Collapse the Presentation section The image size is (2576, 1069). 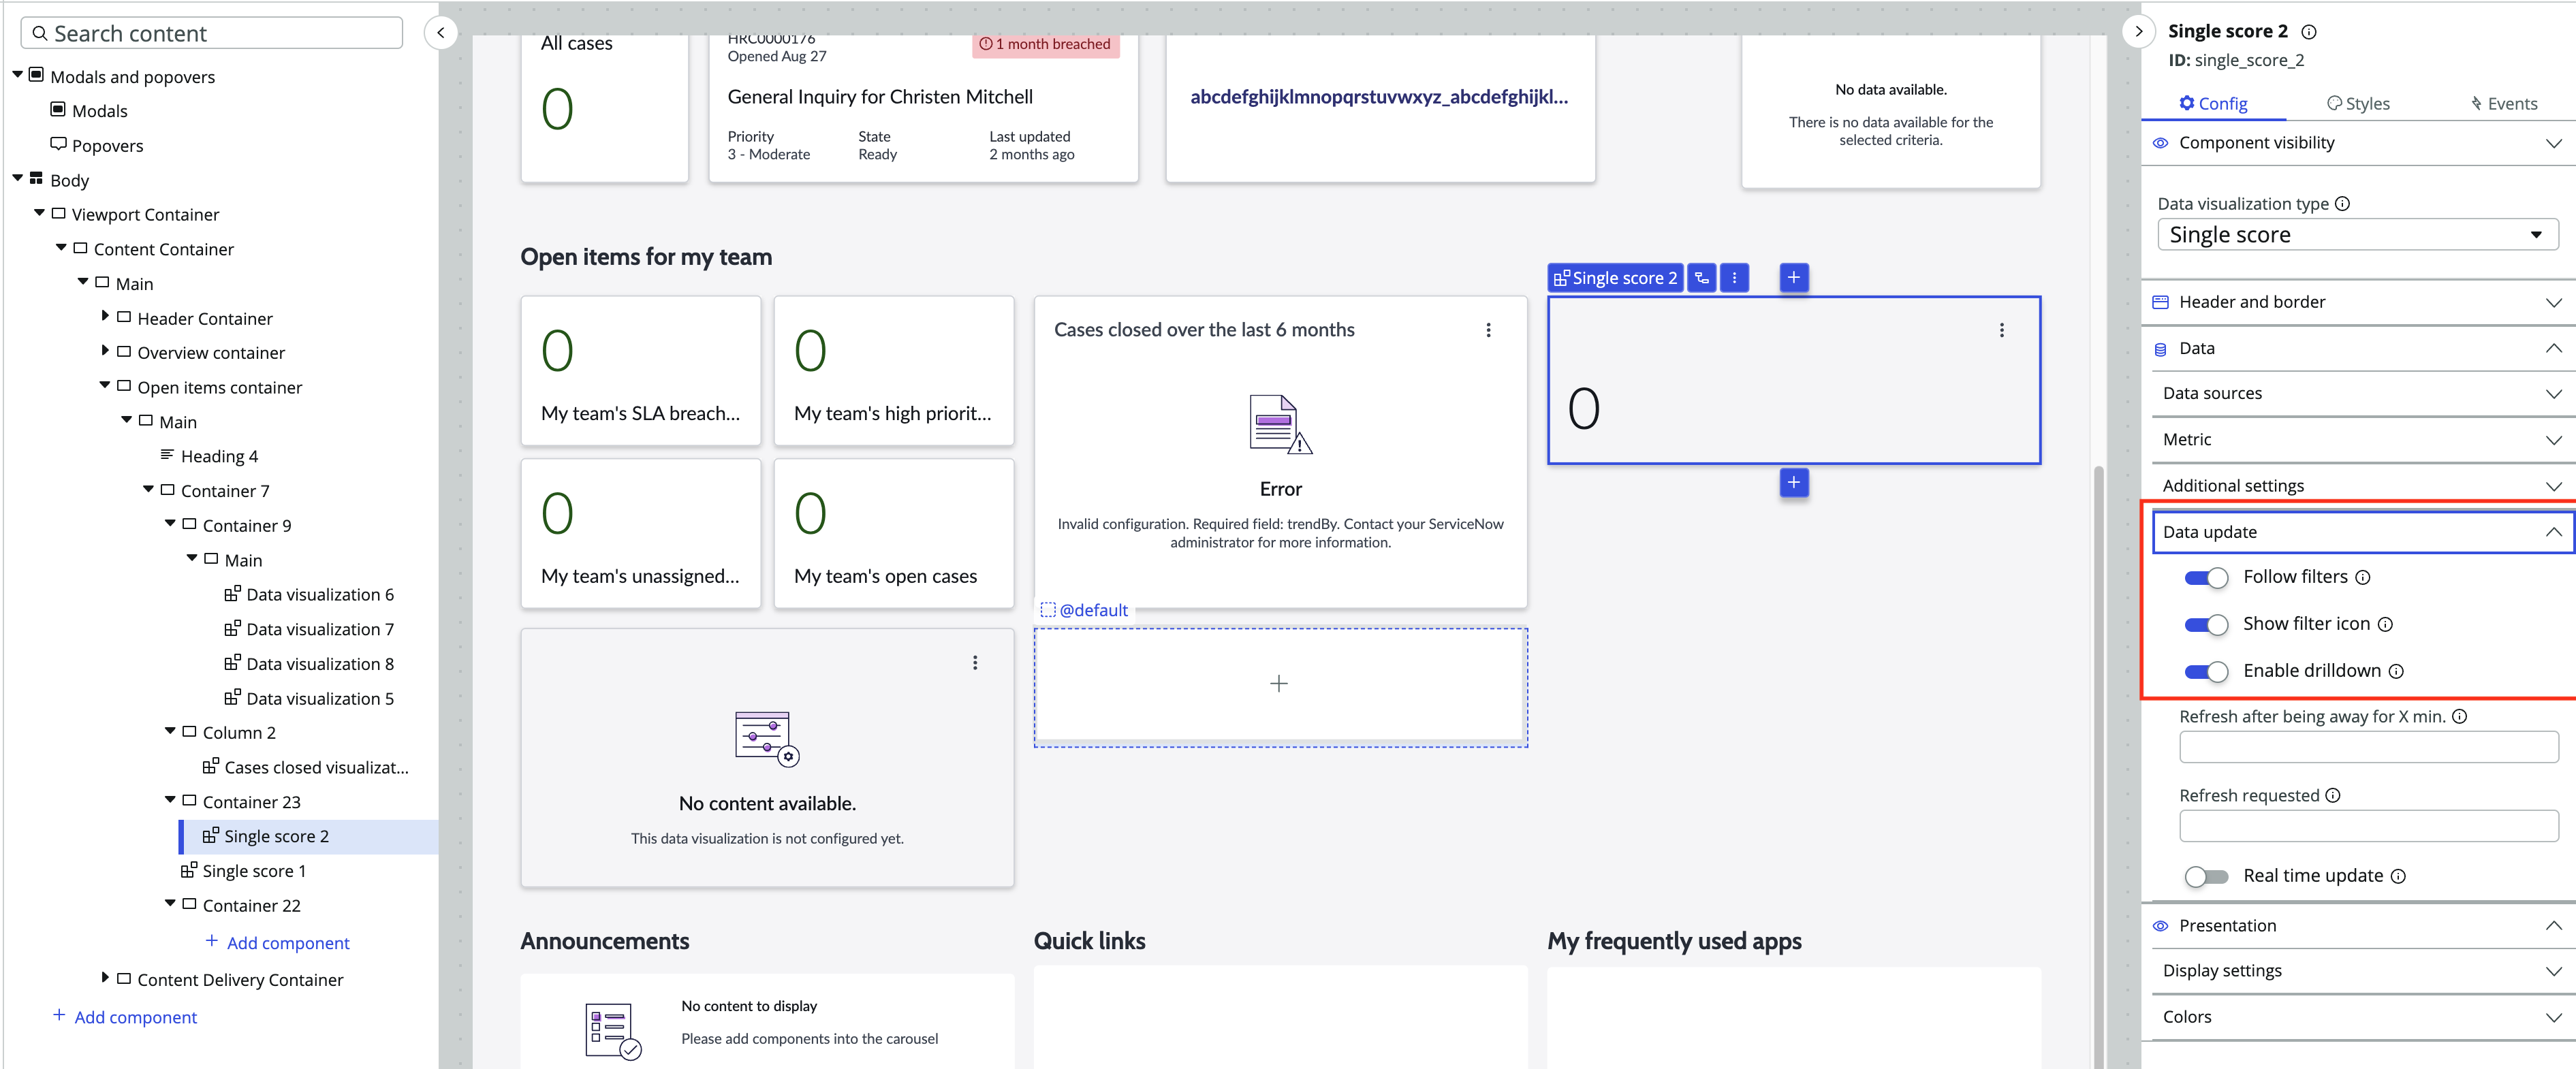pos(2357,926)
